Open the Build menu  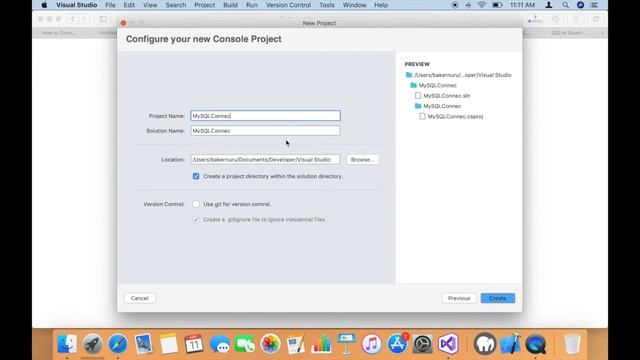(x=230, y=5)
